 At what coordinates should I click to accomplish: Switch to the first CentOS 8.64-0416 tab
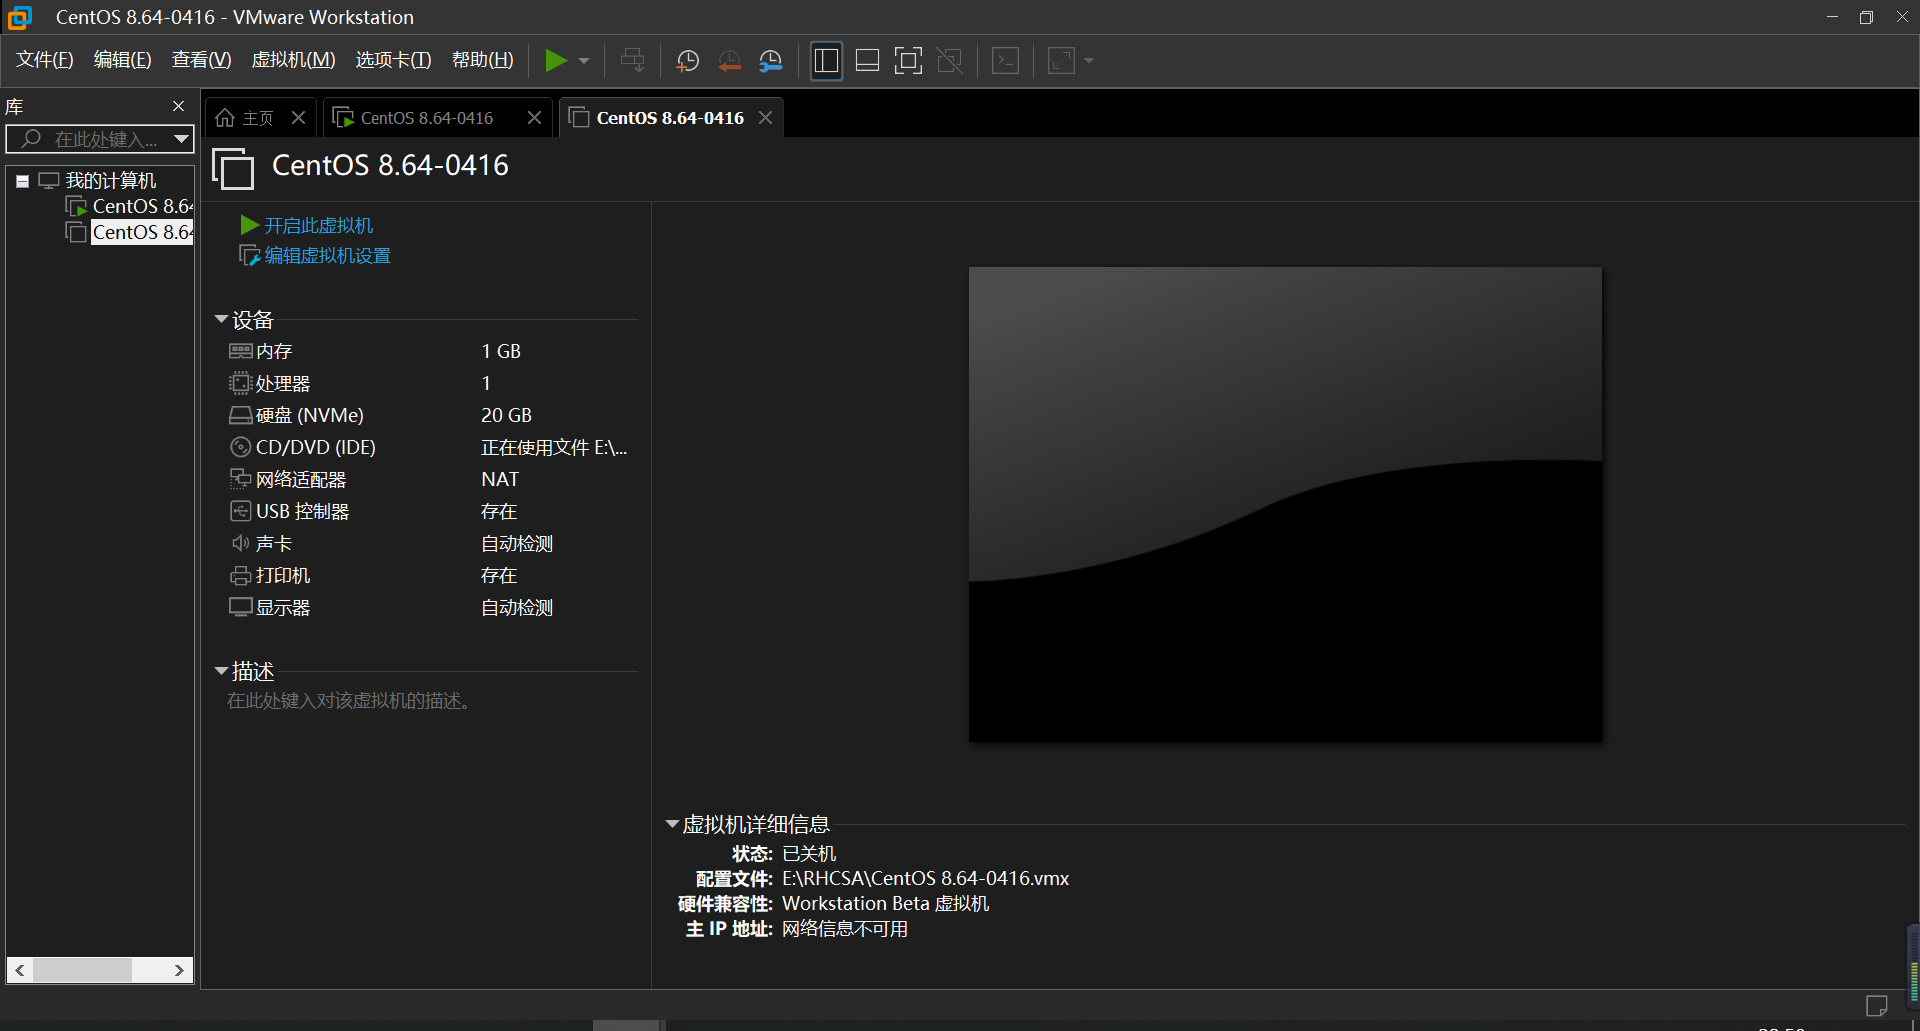pos(427,118)
